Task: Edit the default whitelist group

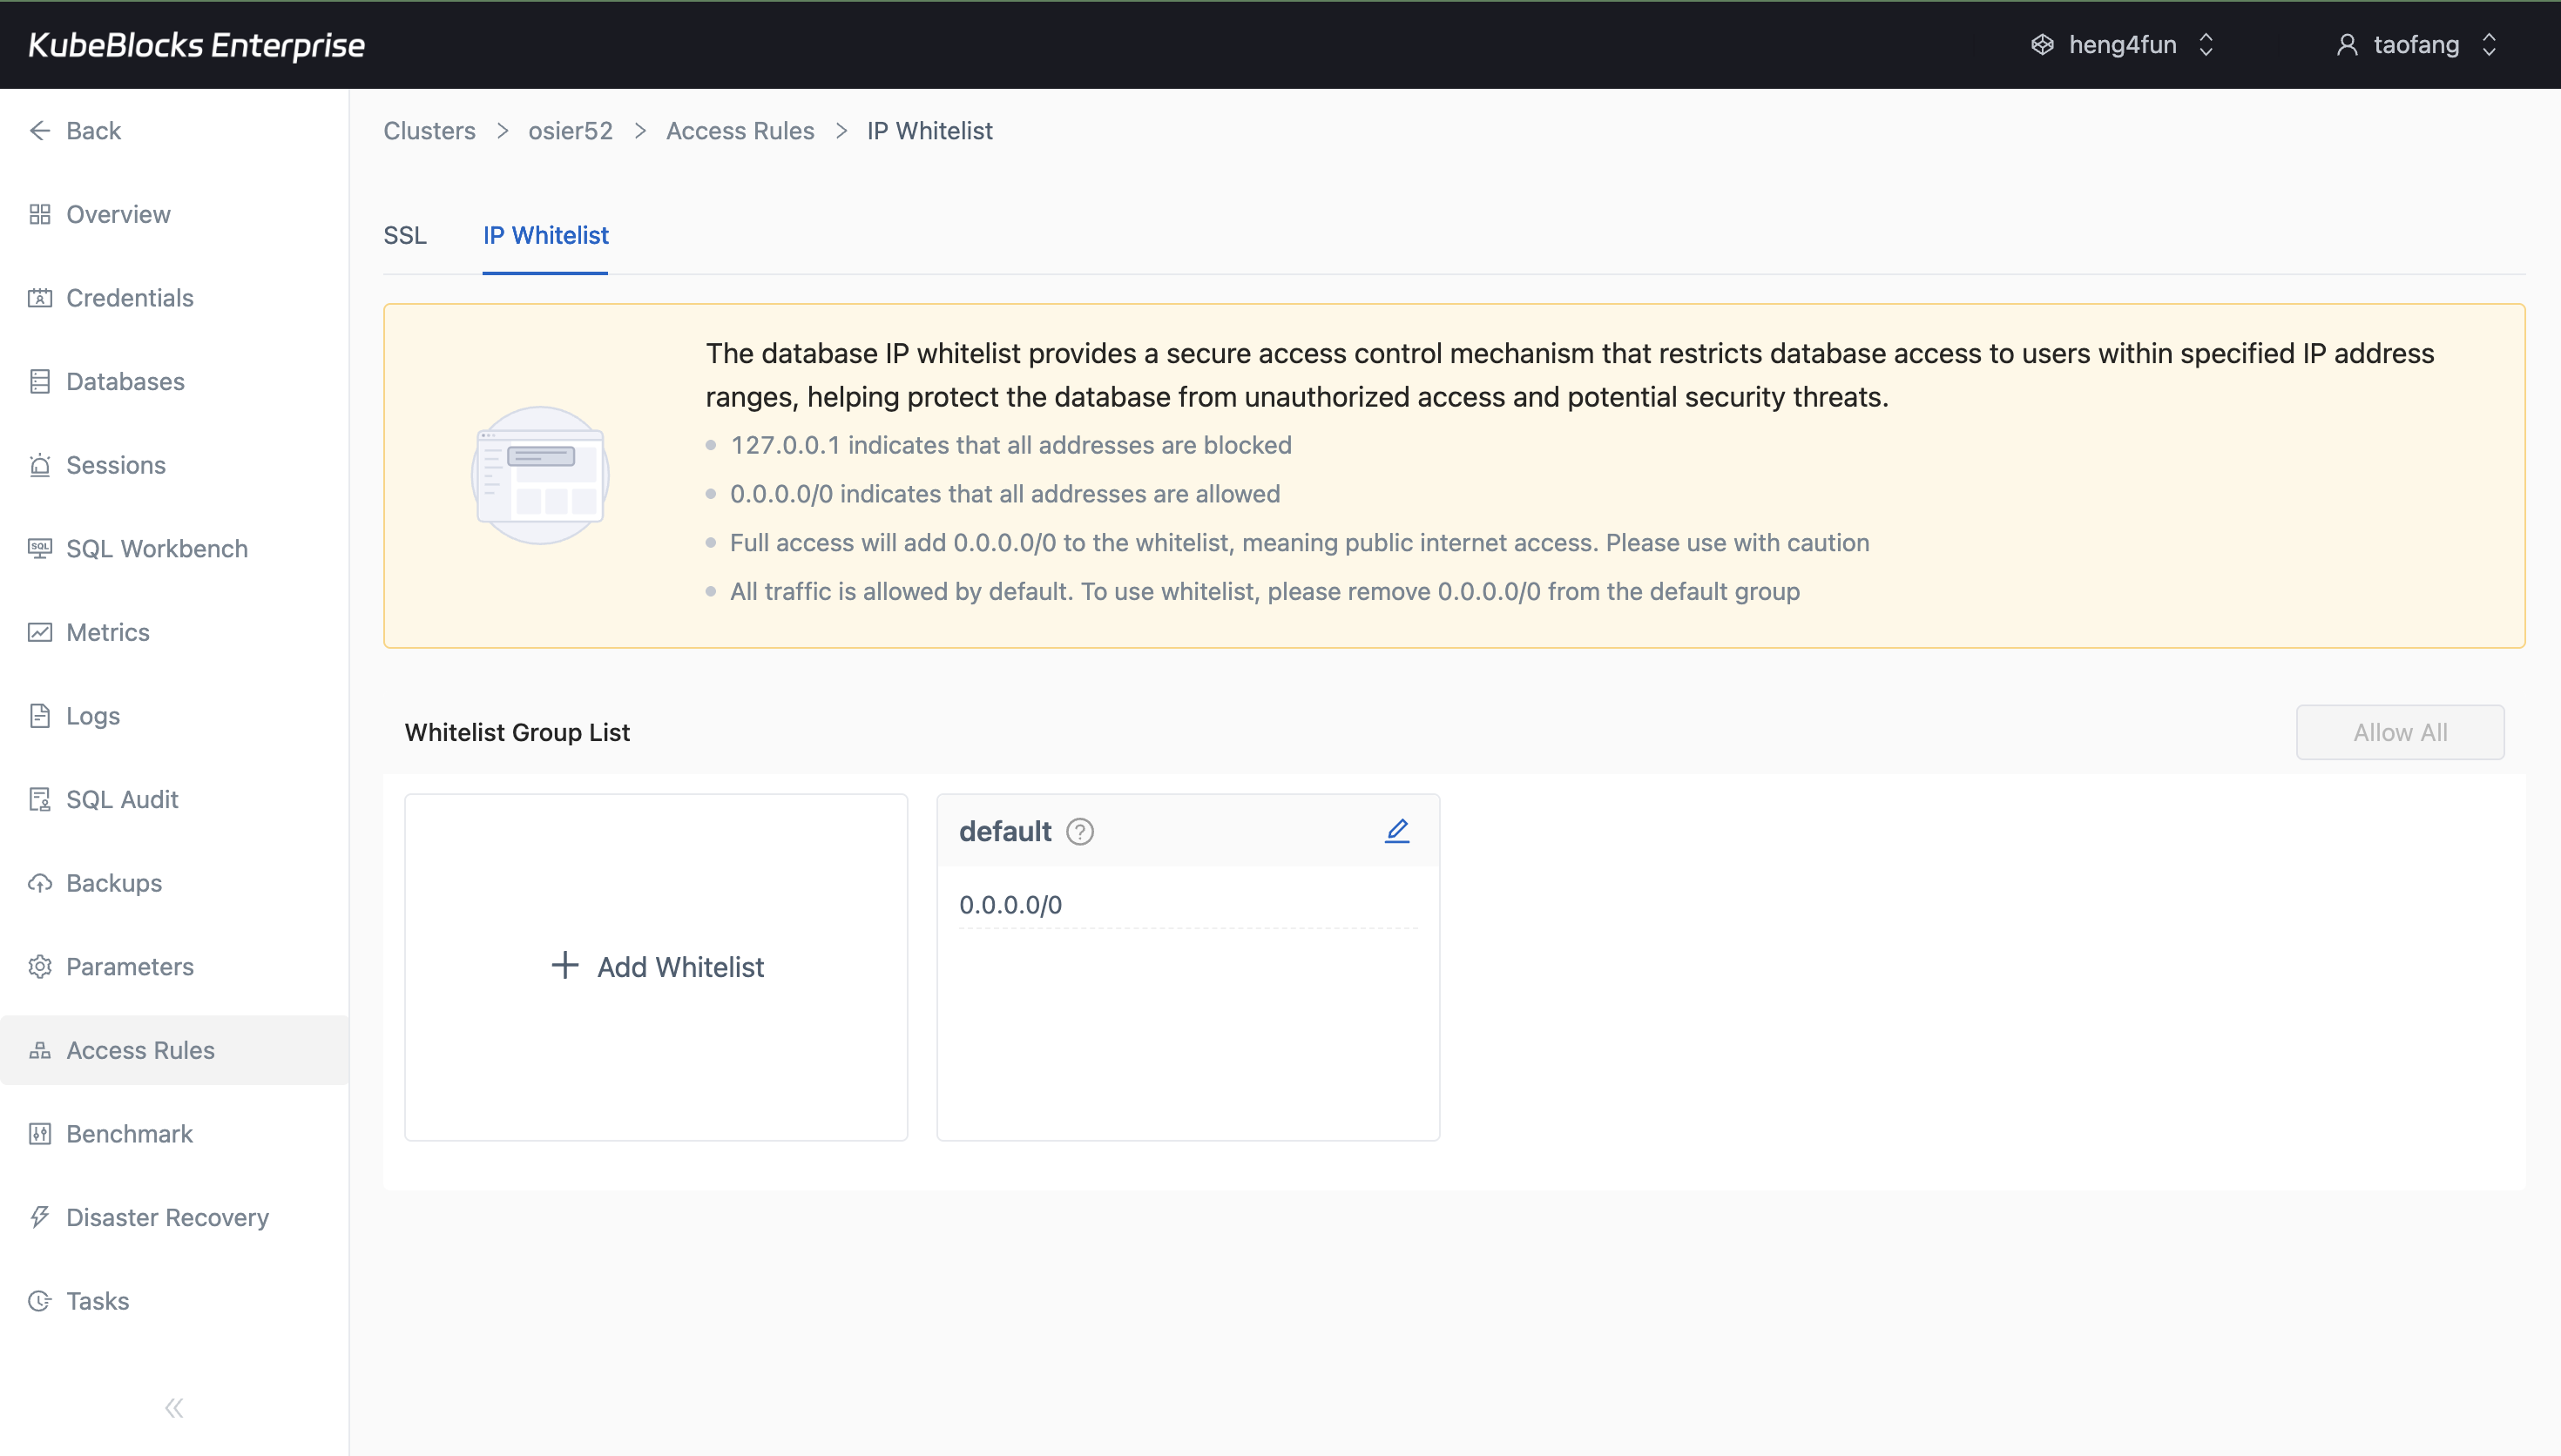Action: (x=1397, y=829)
